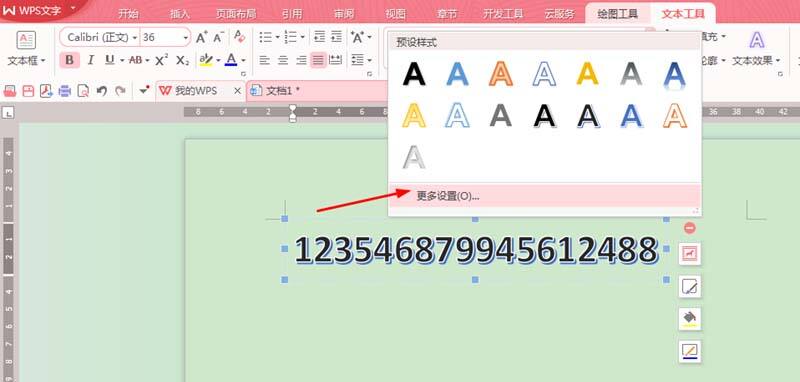This screenshot has height=382, width=800.
Task: Click the Line spacing icon
Action: (357, 60)
